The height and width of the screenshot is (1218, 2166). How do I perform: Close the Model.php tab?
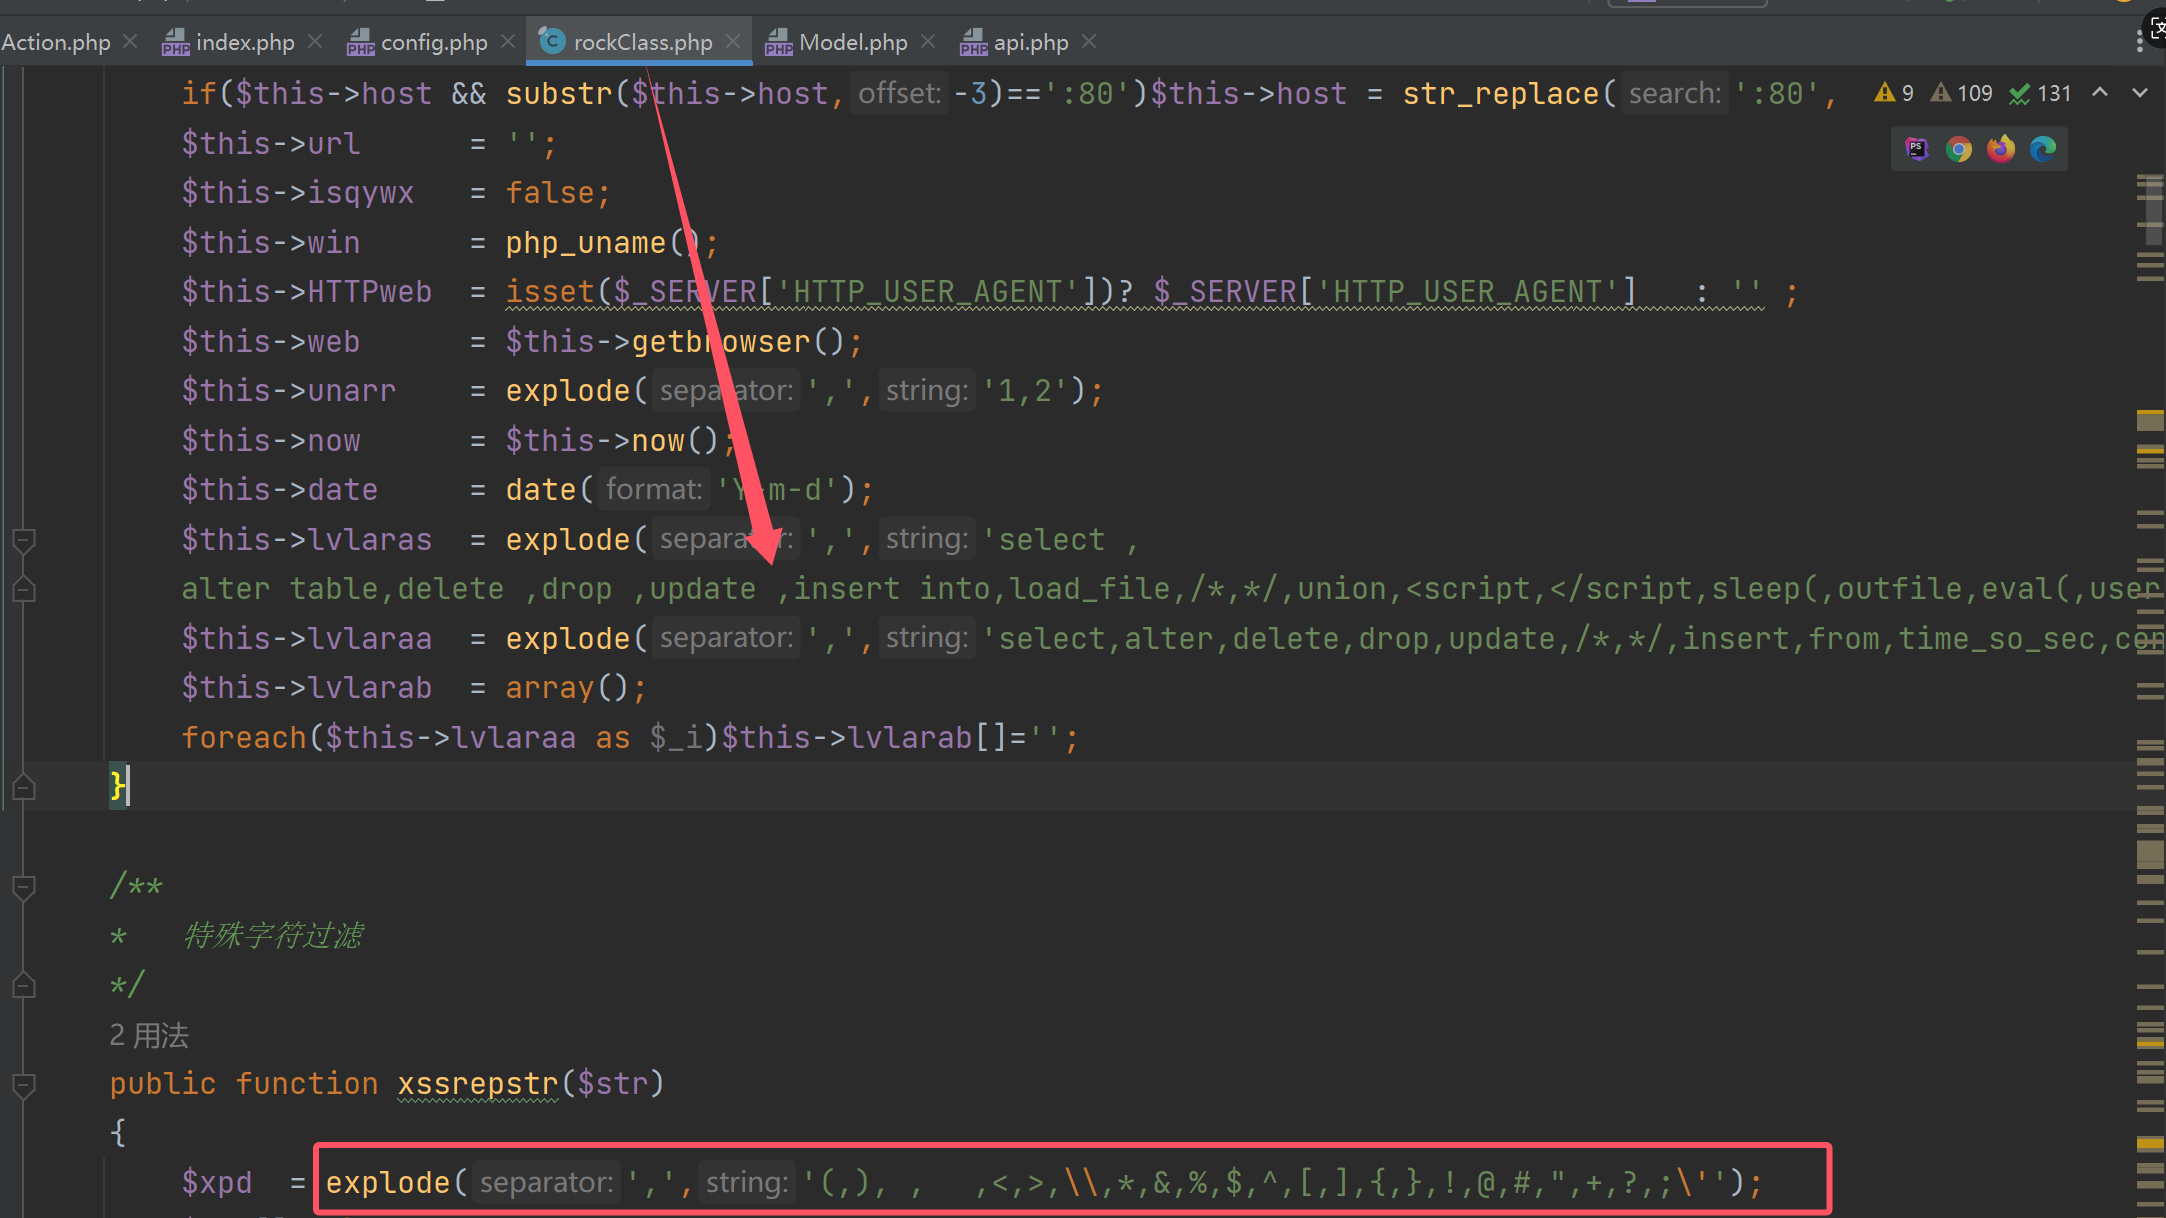(928, 41)
